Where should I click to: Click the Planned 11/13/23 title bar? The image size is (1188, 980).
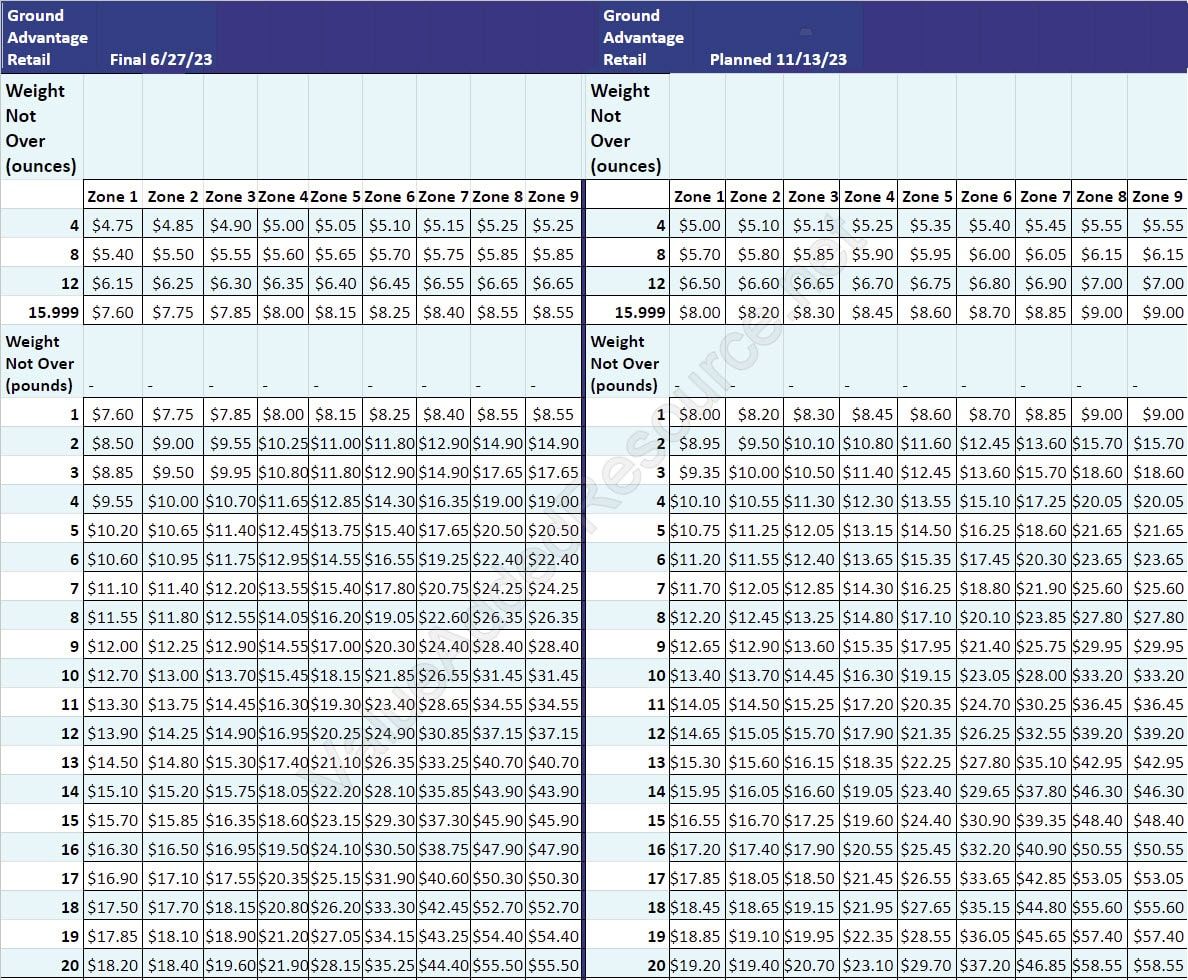780,59
